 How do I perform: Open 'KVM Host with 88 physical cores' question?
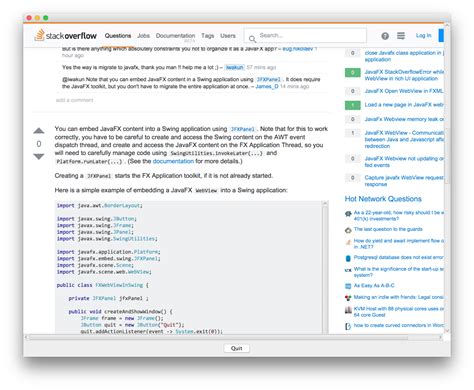(x=399, y=312)
